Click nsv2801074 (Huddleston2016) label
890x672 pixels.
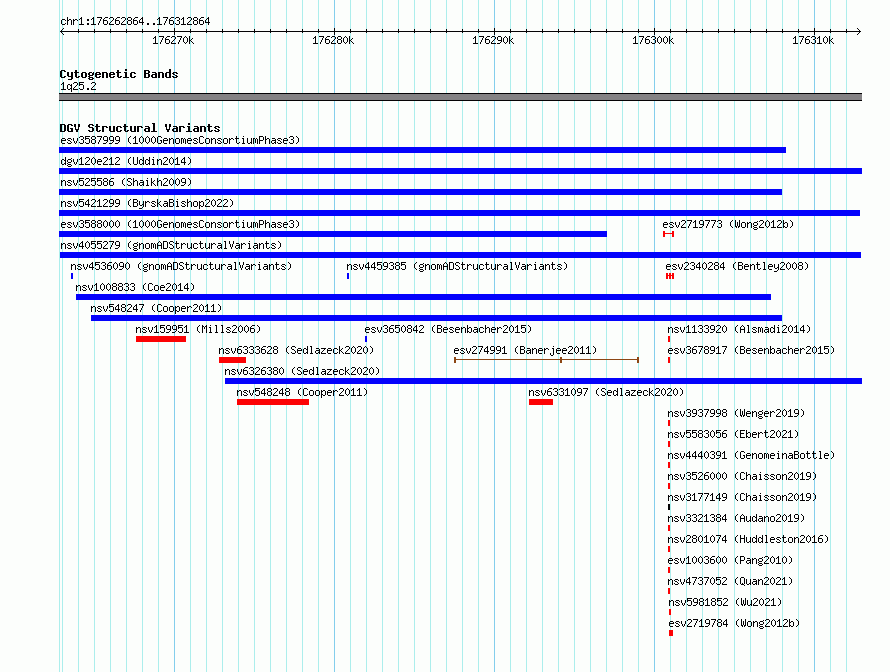748,539
